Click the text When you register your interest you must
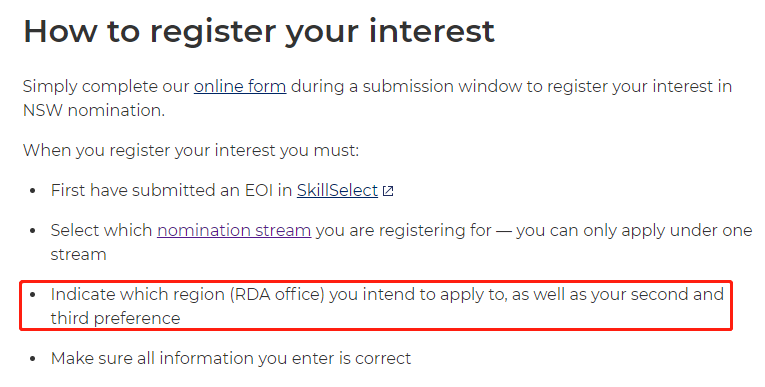Image resolution: width=765 pixels, height=387 pixels. pyautogui.click(x=191, y=150)
